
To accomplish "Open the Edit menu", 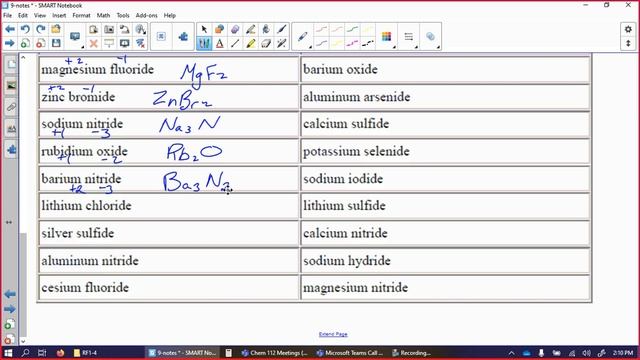I will click(x=23, y=16).
